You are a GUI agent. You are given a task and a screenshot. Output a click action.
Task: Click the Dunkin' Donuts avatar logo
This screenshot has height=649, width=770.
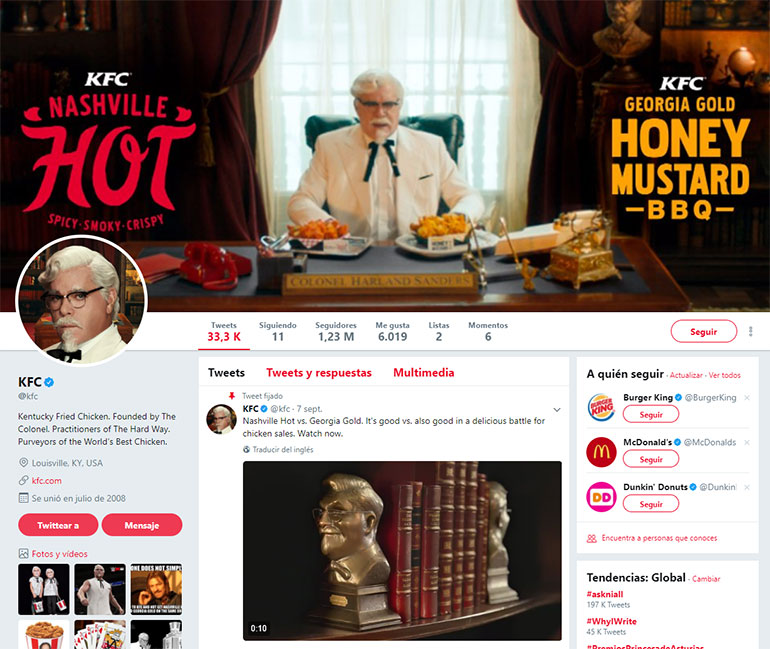(601, 497)
